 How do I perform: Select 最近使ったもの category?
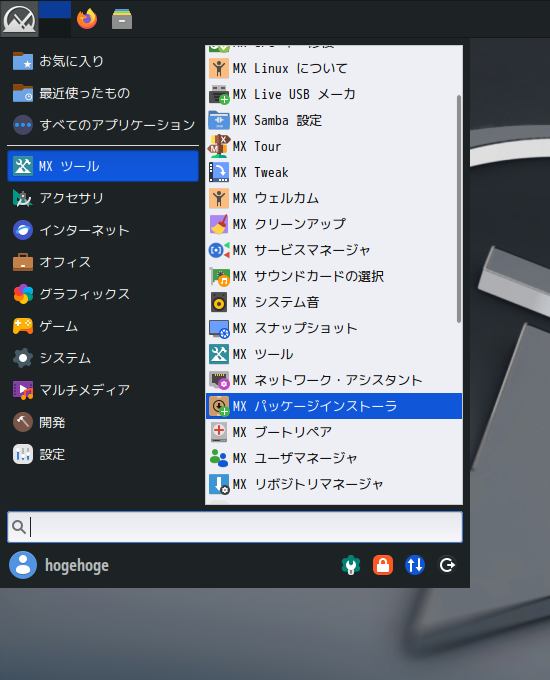coord(103,93)
